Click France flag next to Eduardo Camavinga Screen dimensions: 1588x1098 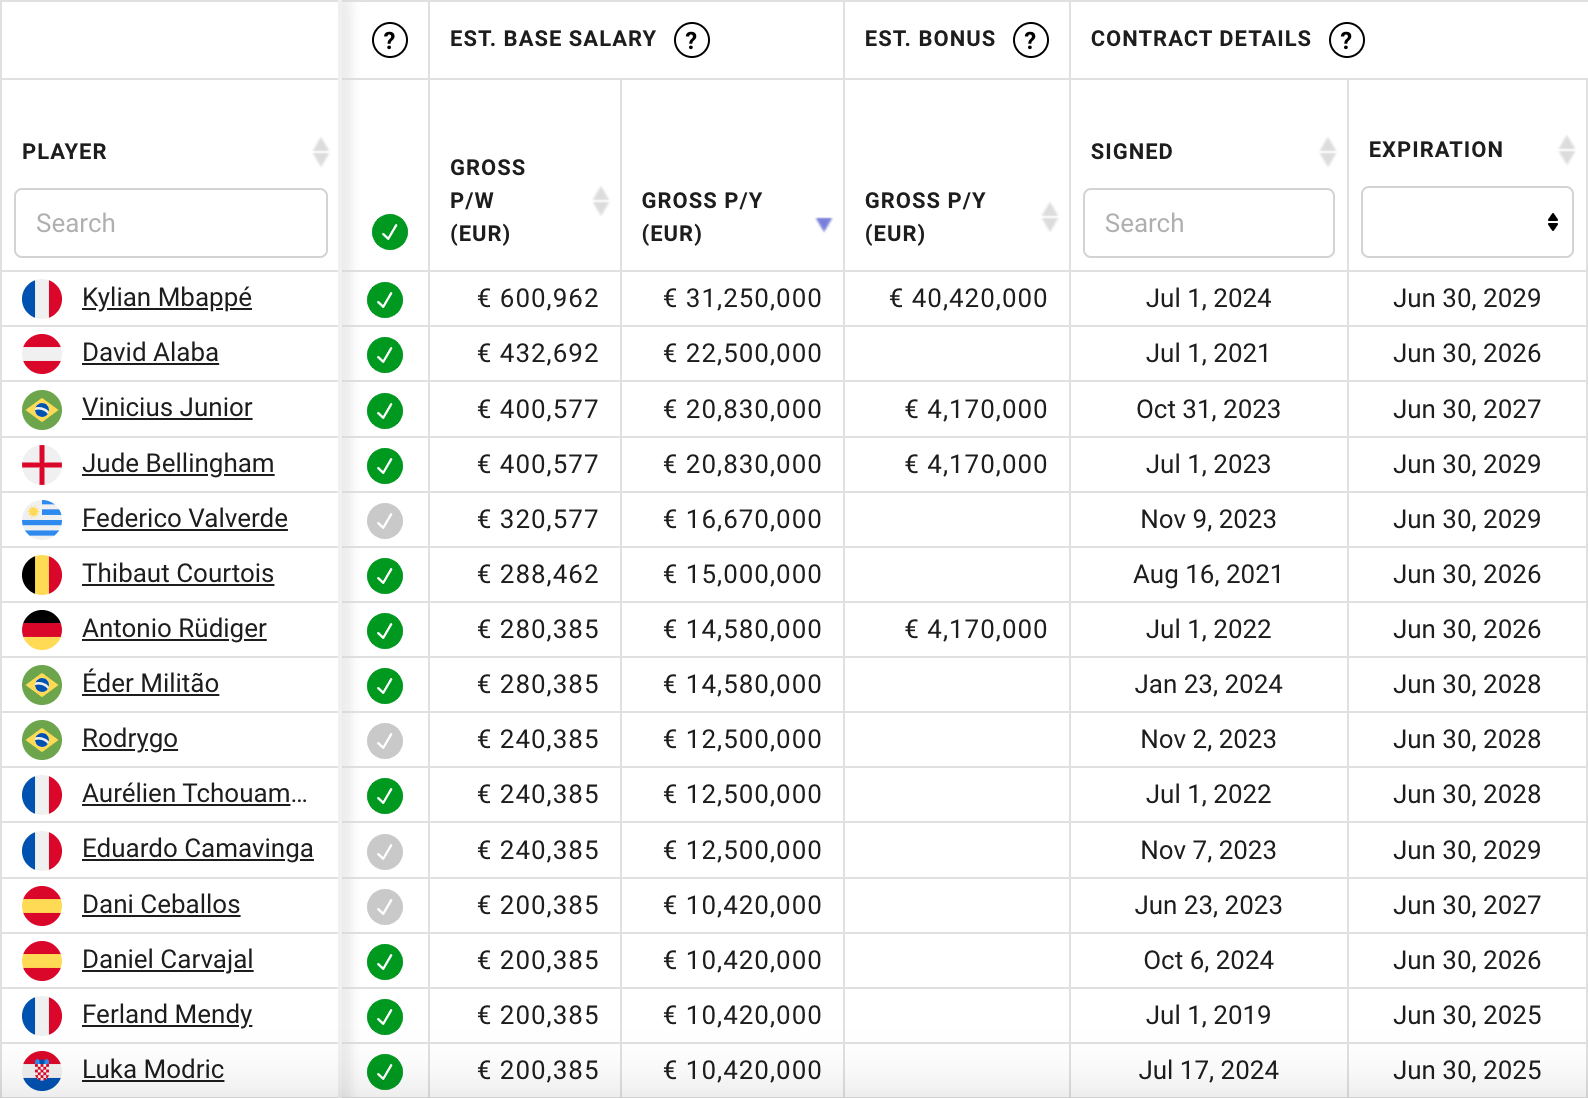pyautogui.click(x=42, y=851)
